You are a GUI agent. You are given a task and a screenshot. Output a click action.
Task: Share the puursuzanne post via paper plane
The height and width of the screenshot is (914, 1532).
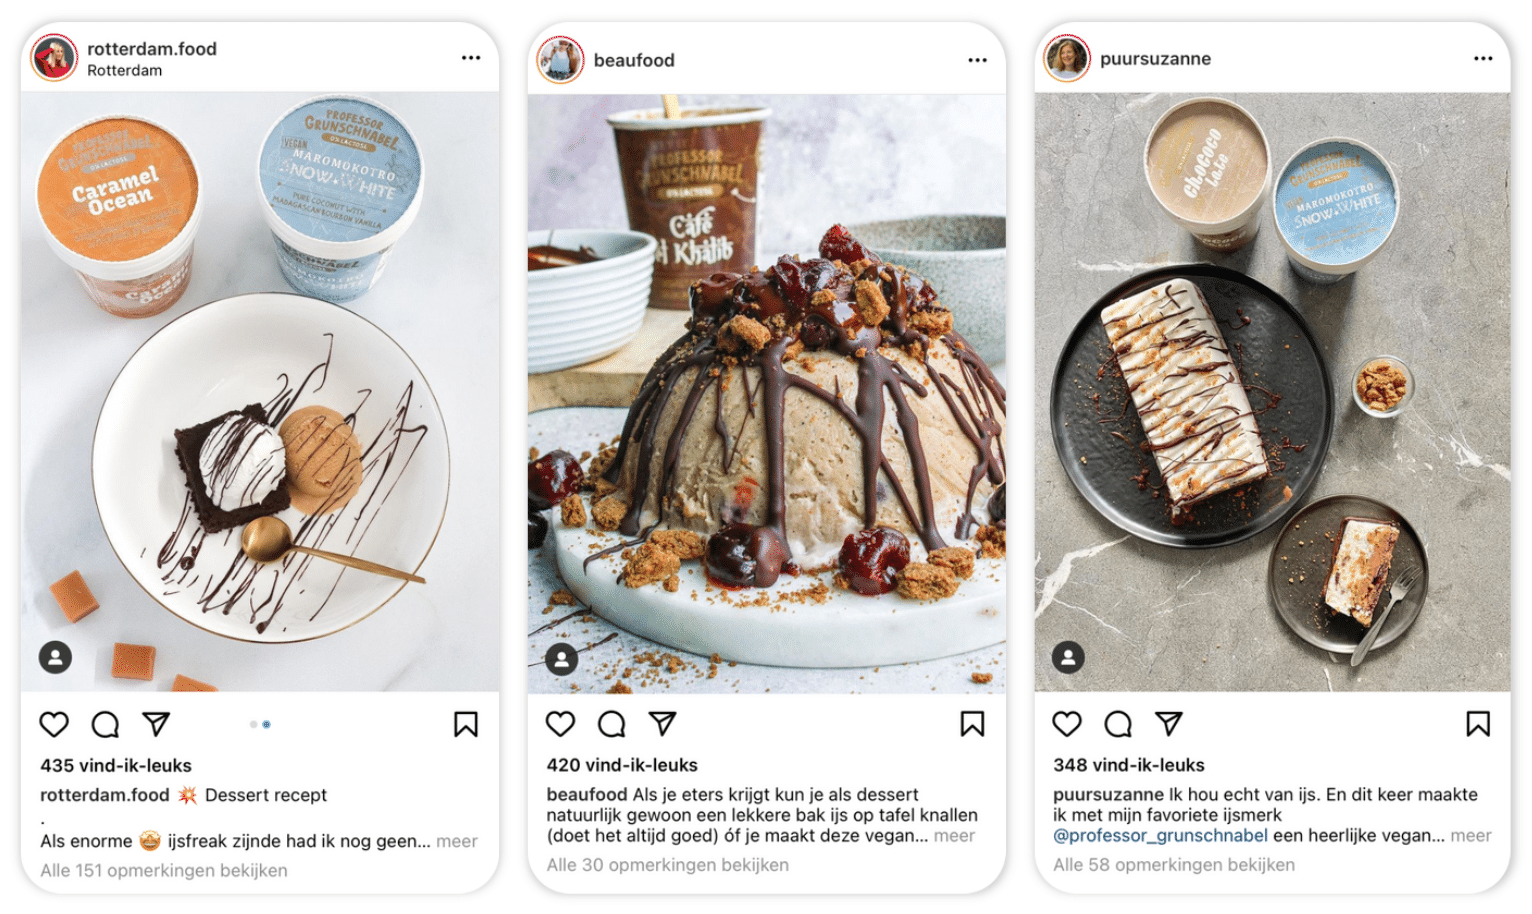click(x=1169, y=723)
